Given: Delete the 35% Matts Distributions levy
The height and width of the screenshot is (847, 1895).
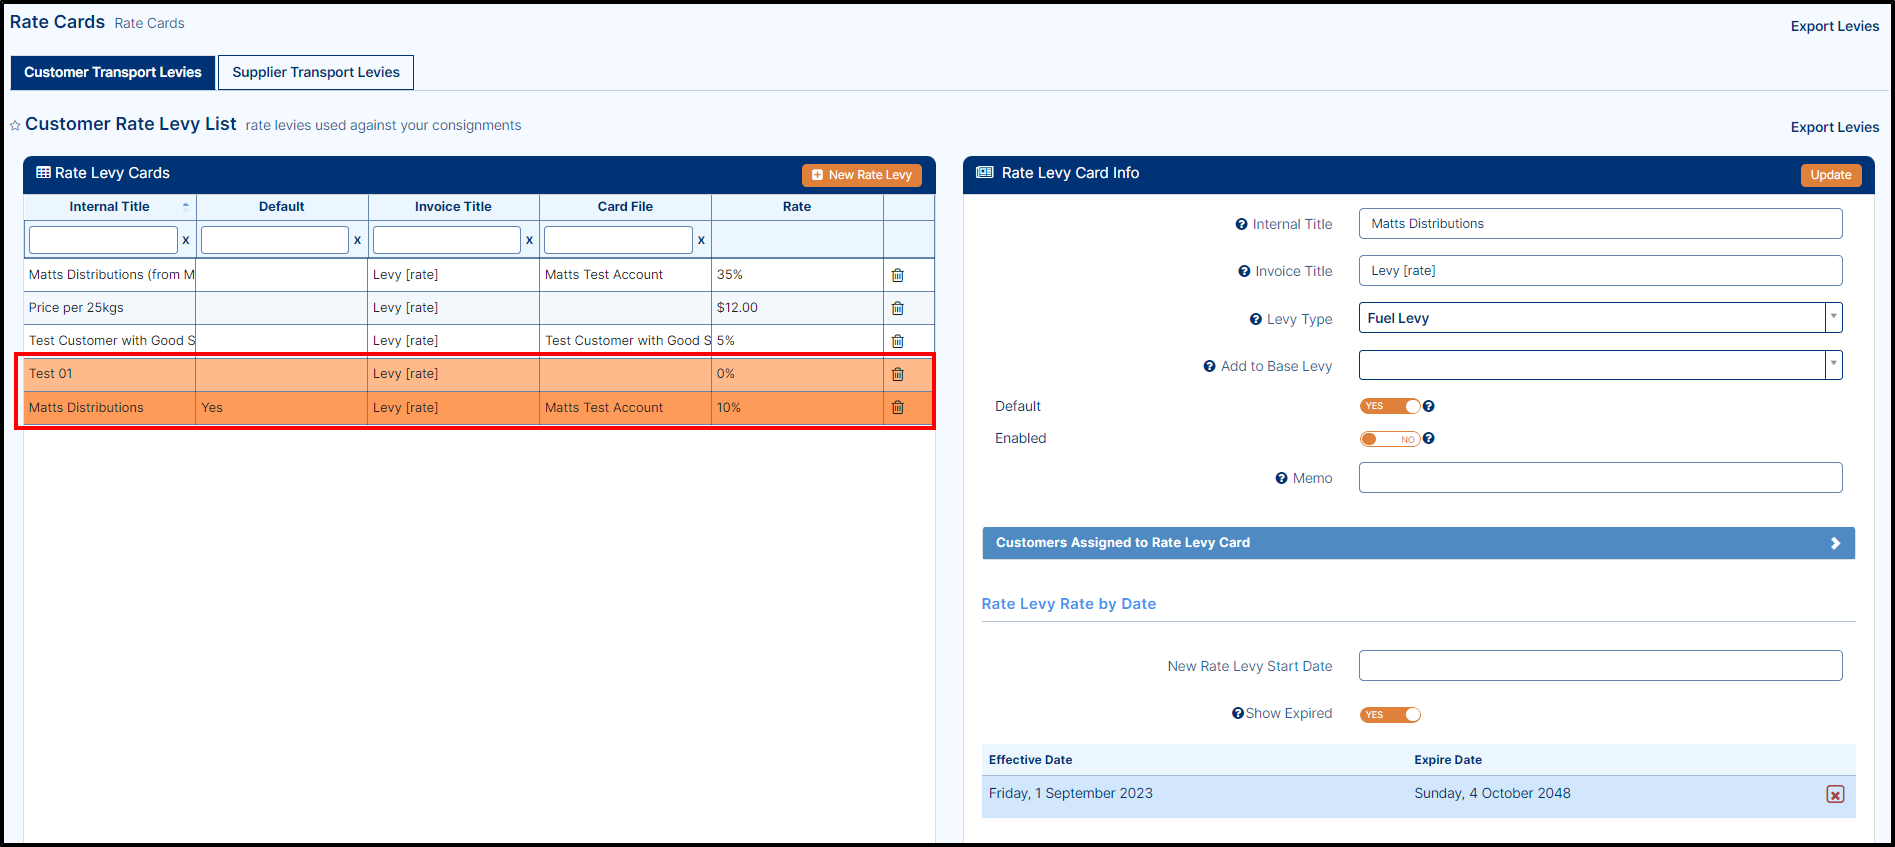Looking at the screenshot, I should (x=897, y=275).
